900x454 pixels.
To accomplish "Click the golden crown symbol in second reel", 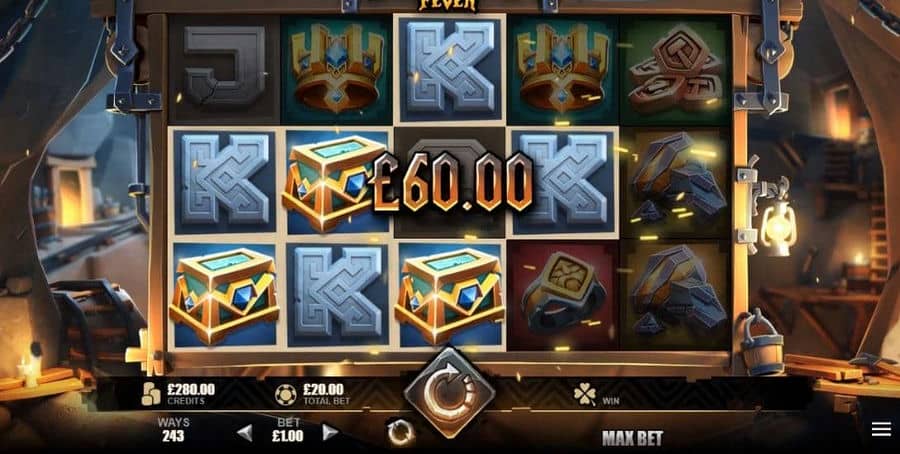I will click(x=337, y=69).
